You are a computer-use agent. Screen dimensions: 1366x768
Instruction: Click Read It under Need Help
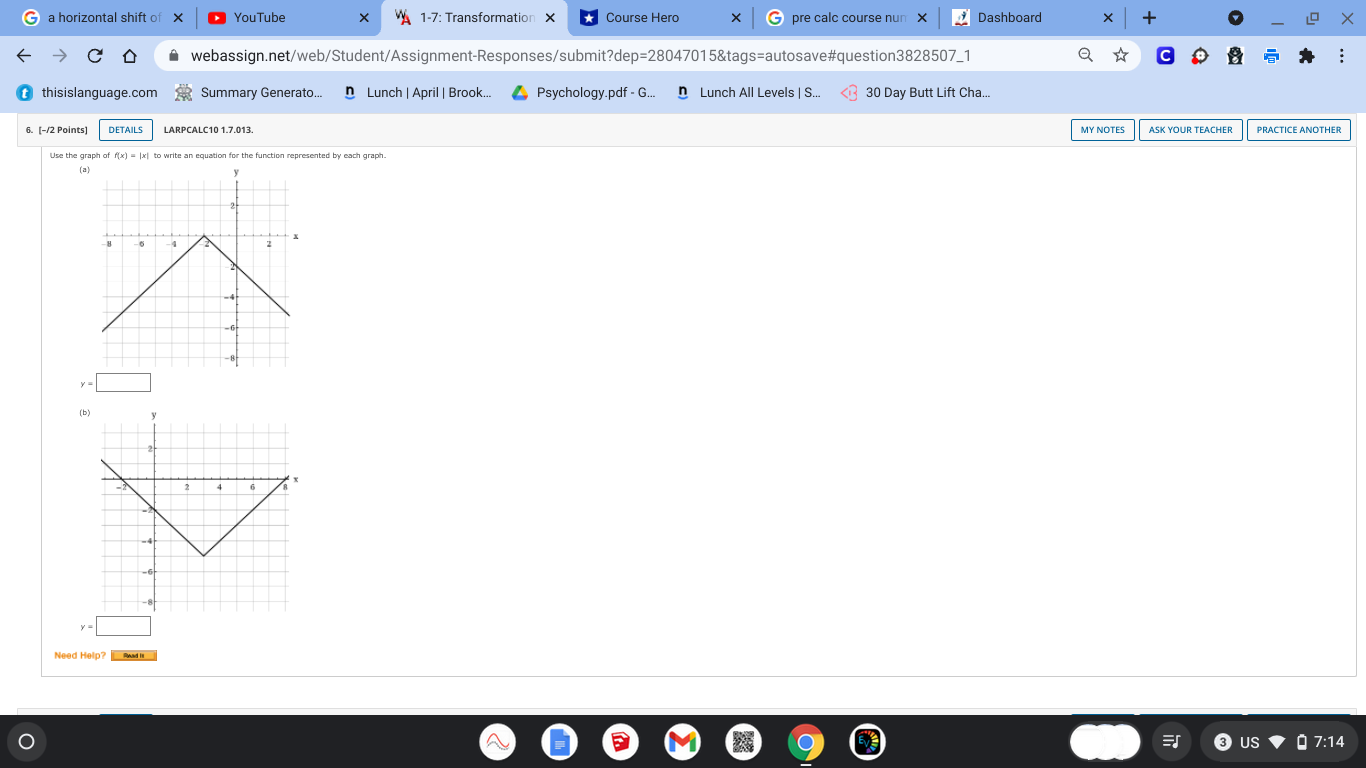[133, 655]
